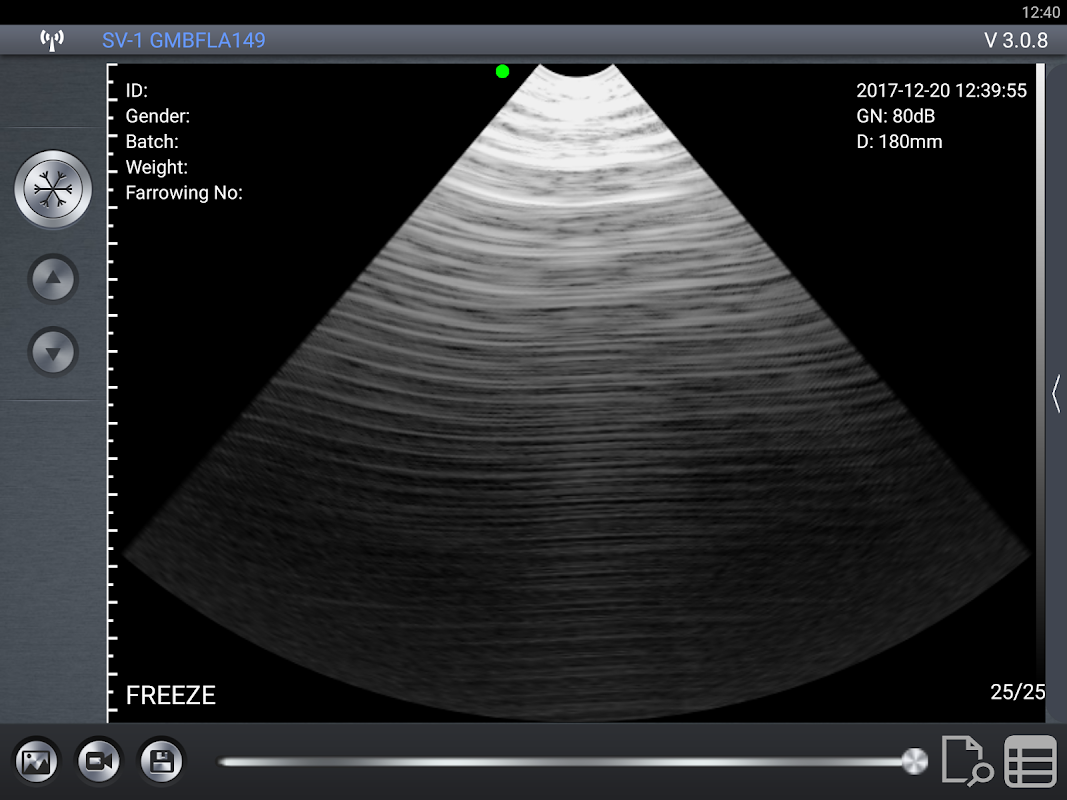
Task: Click the round down arrow button
Action: coord(54,352)
